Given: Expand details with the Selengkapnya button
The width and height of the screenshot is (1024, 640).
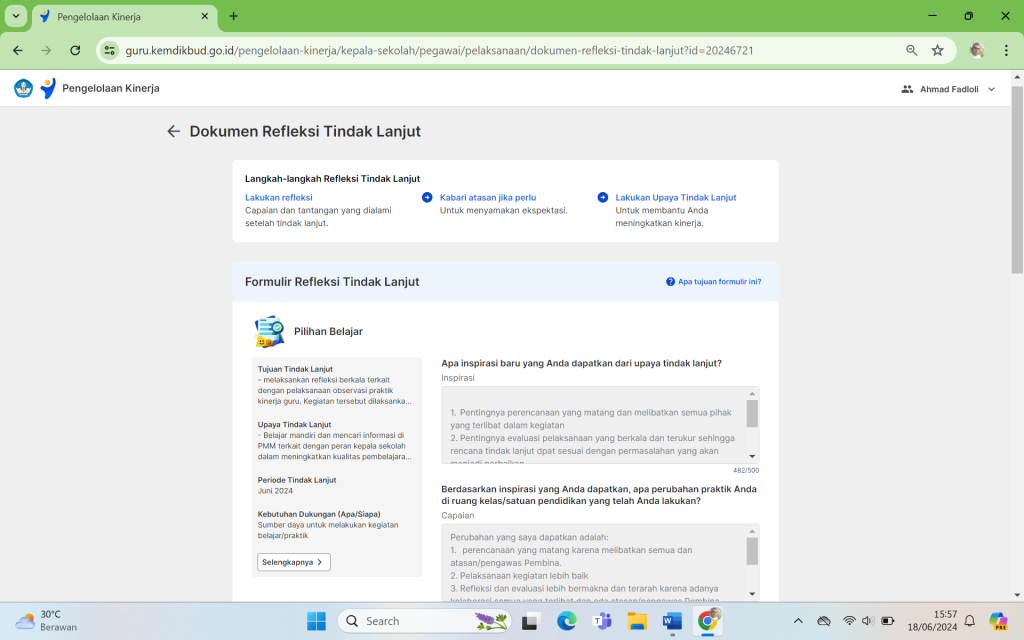Looking at the screenshot, I should point(293,562).
